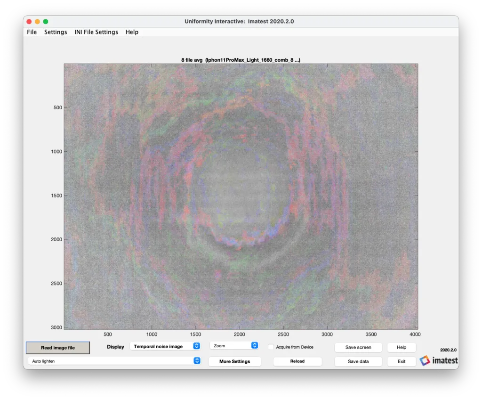The image size is (482, 400).
Task: Click the Help button near Save screen
Action: coord(401,347)
